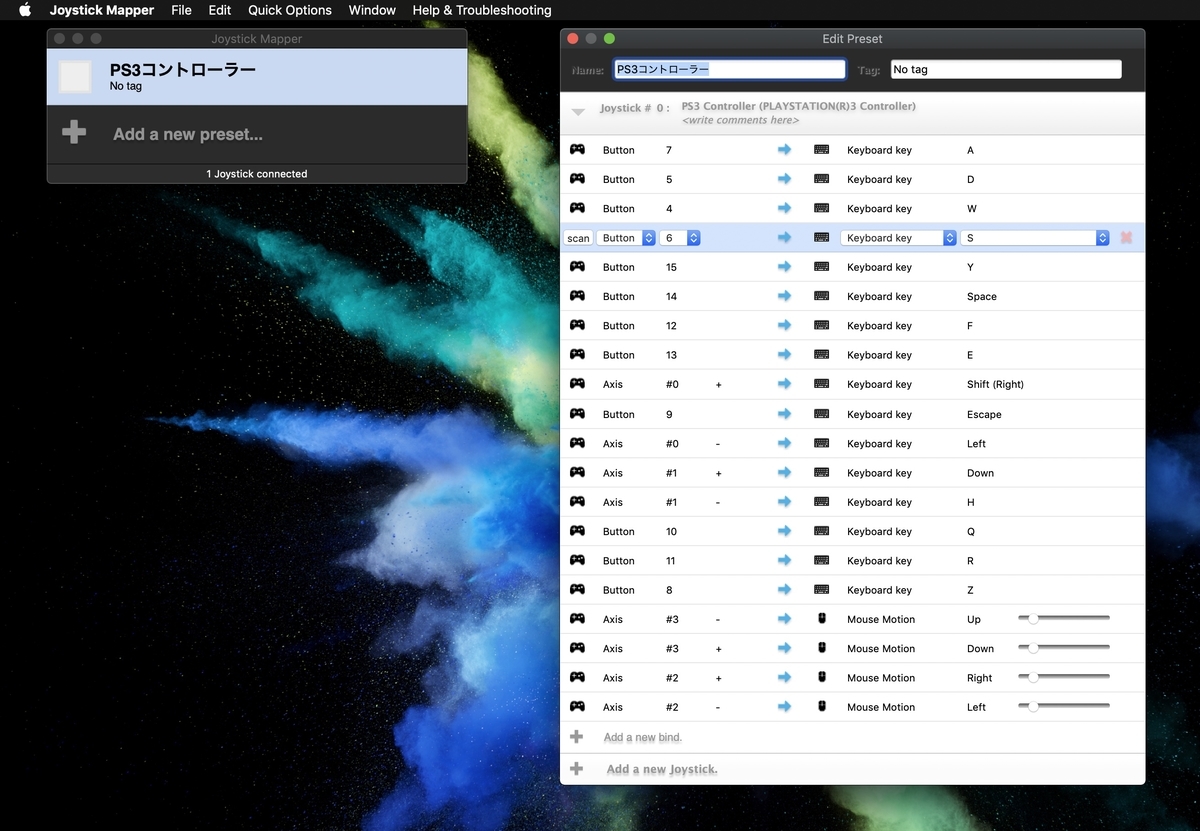The width and height of the screenshot is (1200, 831).
Task: Click the blue arrow on the selected Button 6 row
Action: tap(784, 238)
